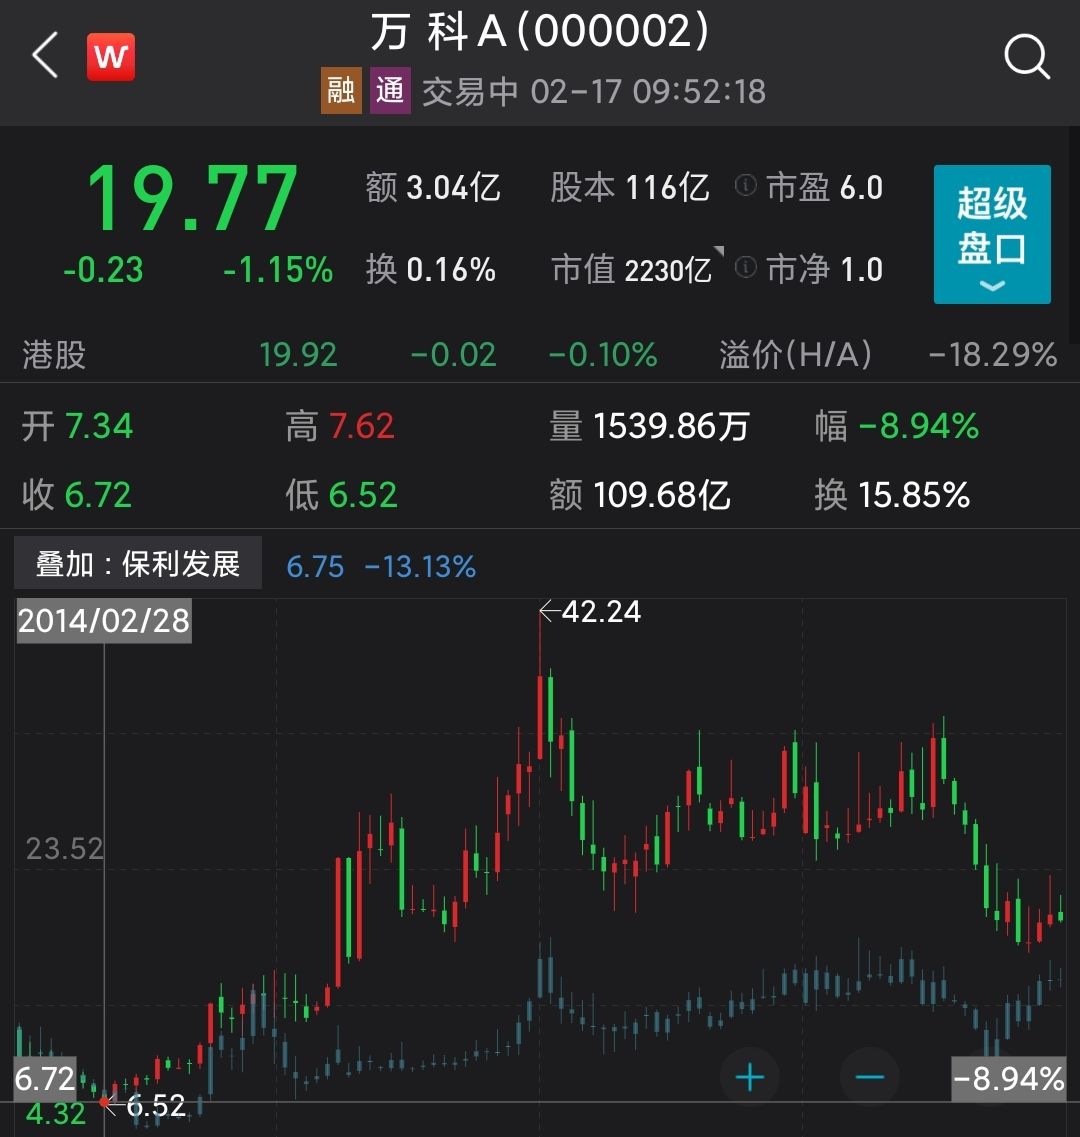Open the 叠加：保利发展 overlay selector
The width and height of the screenshot is (1080, 1137).
(138, 563)
